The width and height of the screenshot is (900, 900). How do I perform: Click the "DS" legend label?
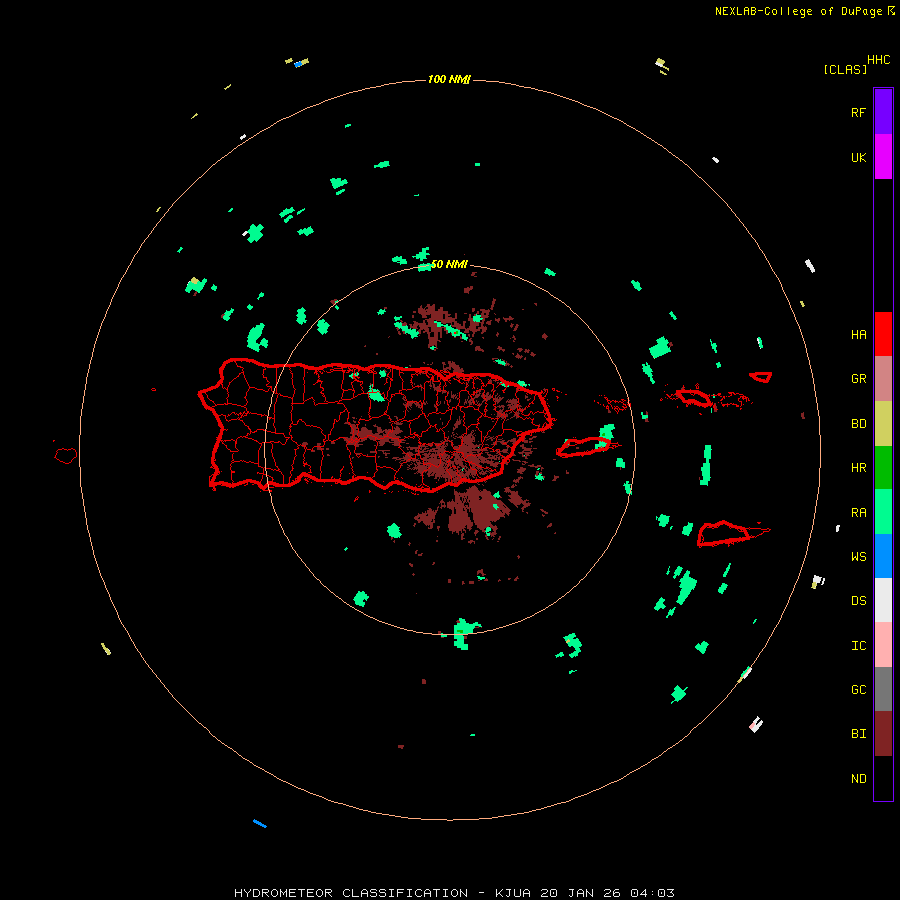(x=858, y=601)
